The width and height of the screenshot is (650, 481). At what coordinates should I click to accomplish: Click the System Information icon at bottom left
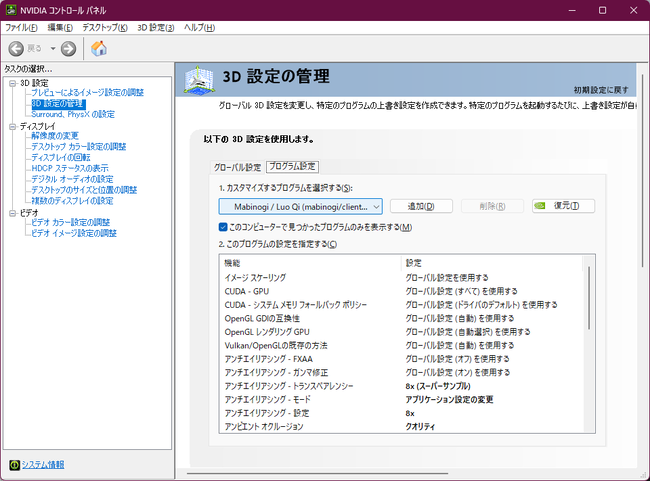click(x=15, y=465)
